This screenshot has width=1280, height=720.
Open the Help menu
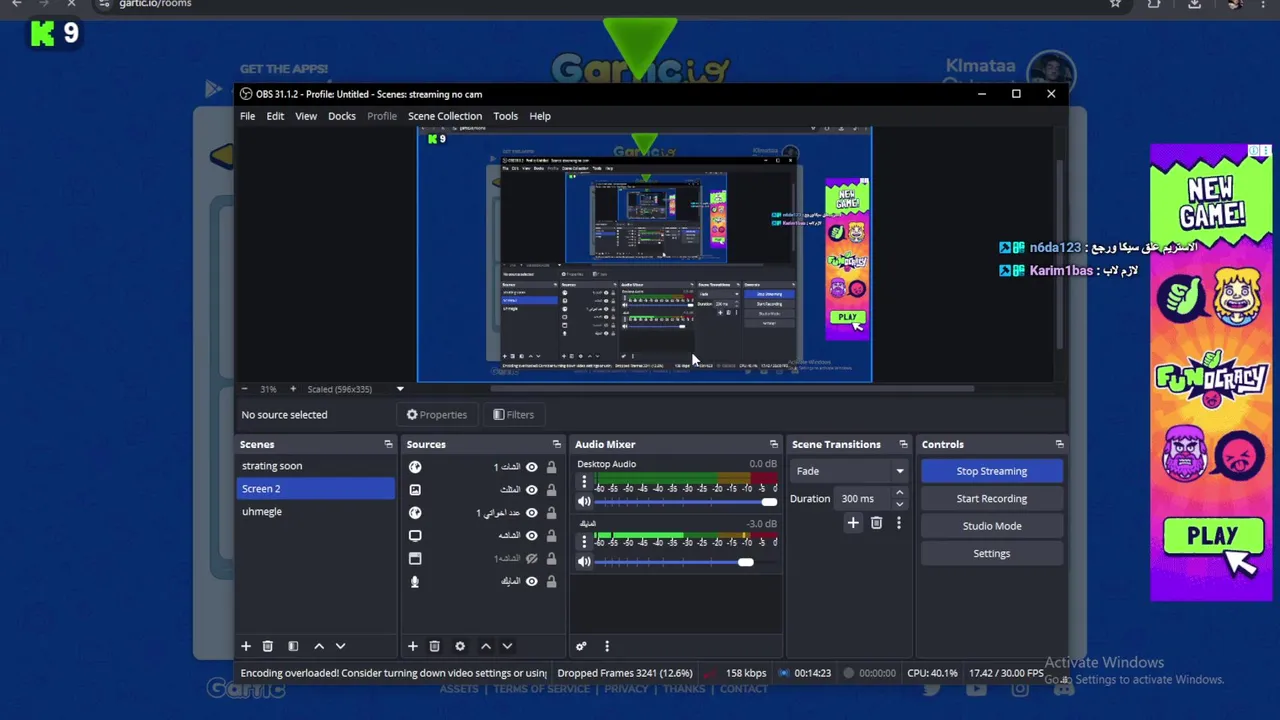tap(540, 116)
